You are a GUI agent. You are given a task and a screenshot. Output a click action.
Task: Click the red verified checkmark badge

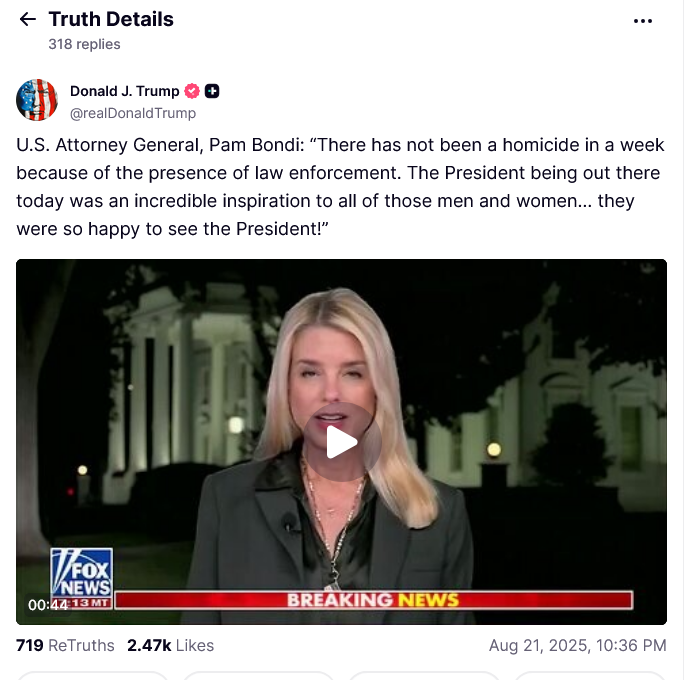point(192,91)
